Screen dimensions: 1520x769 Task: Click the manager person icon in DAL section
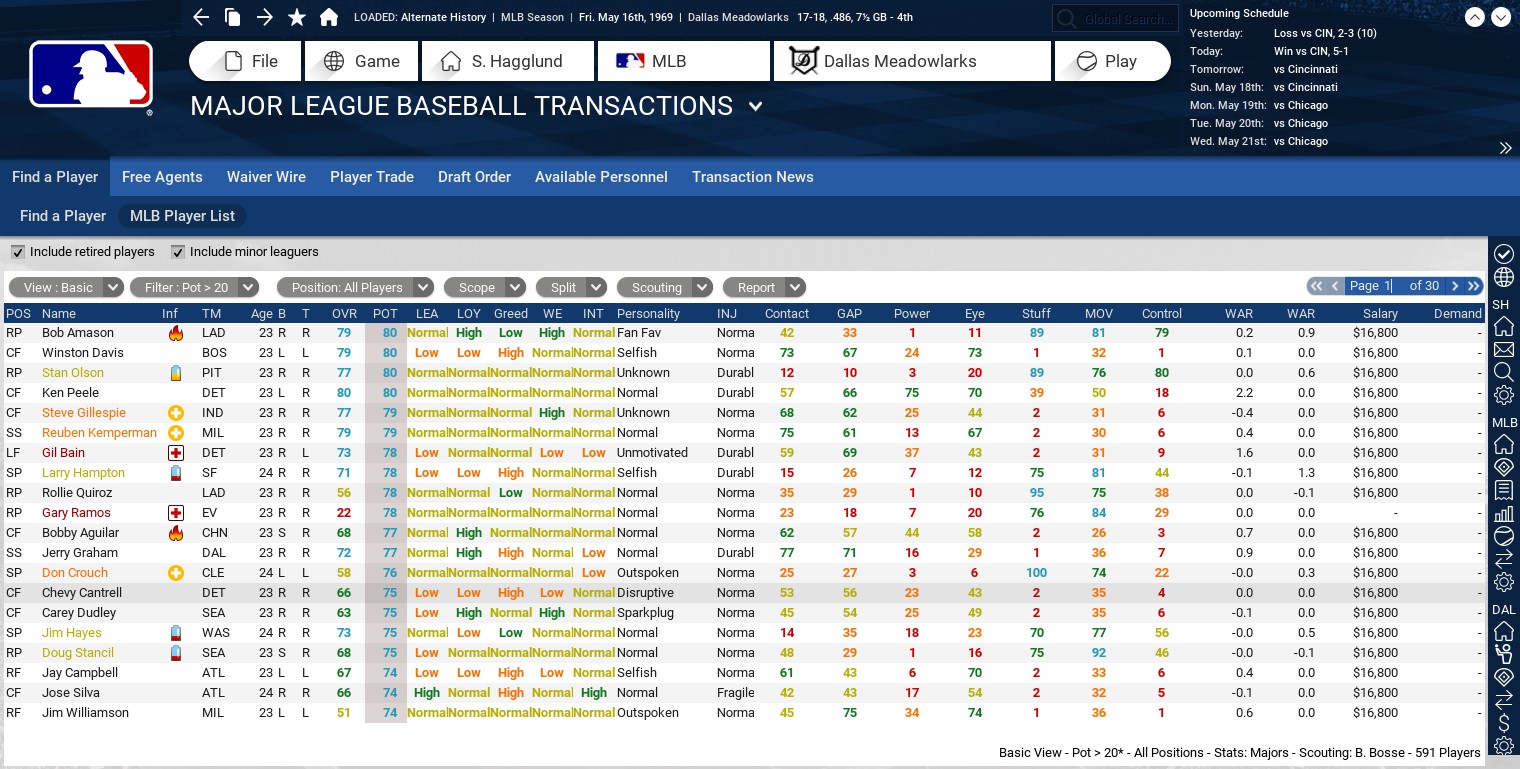(x=1504, y=654)
